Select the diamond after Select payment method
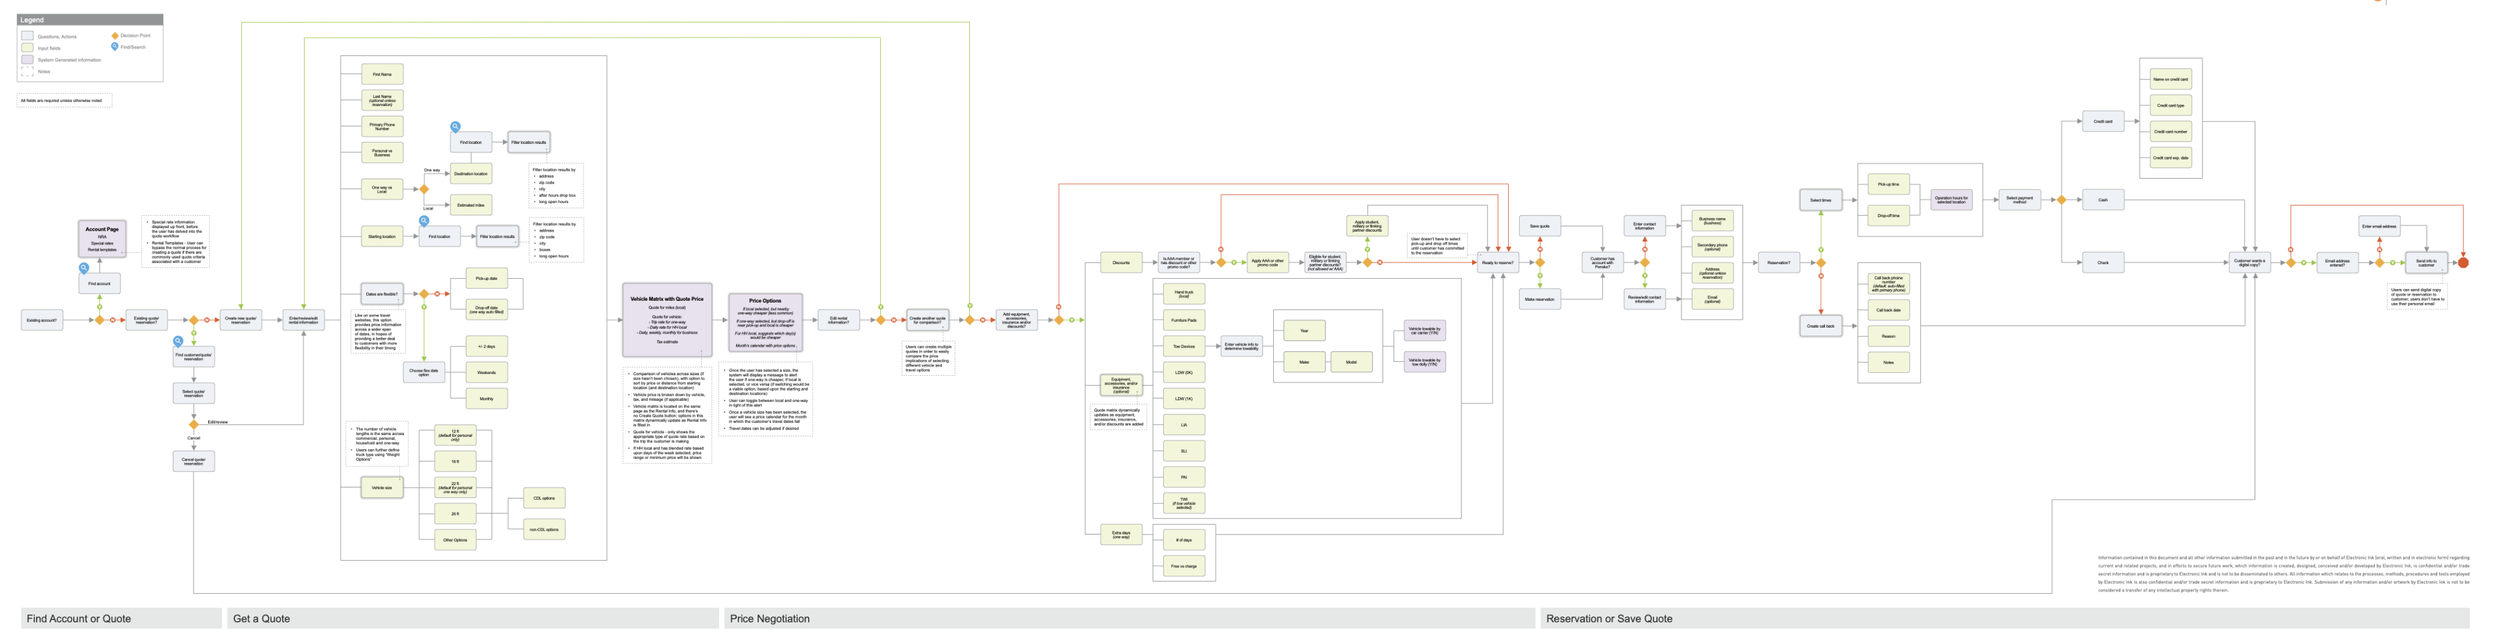This screenshot has height=643, width=2500. [x=2061, y=200]
